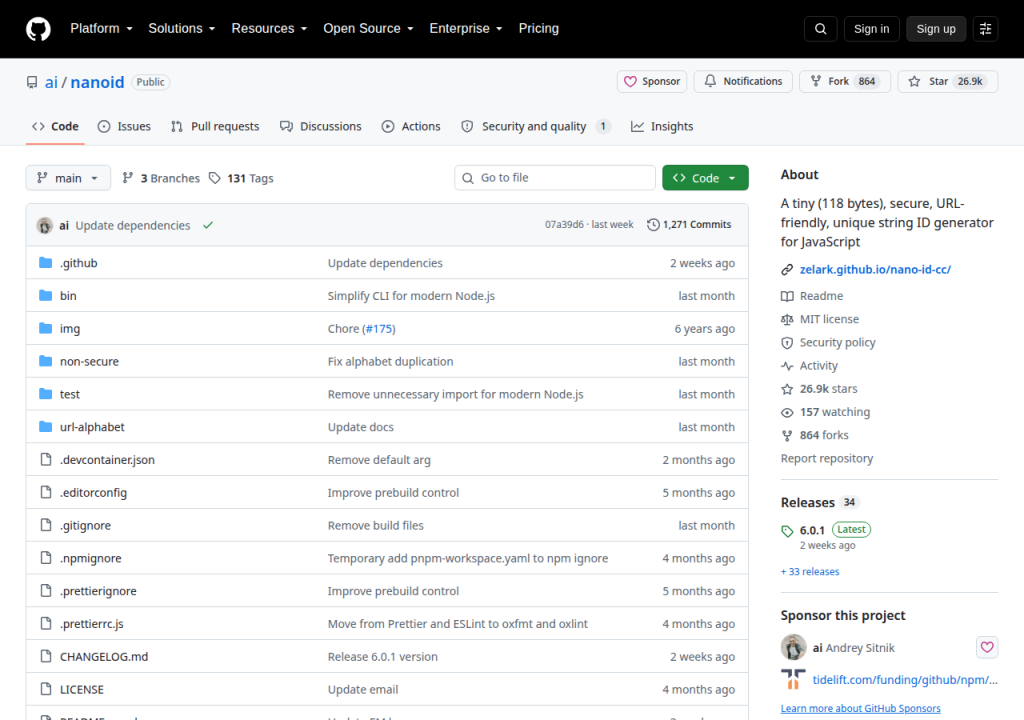
Task: Expand the Solutions menu
Action: (182, 29)
